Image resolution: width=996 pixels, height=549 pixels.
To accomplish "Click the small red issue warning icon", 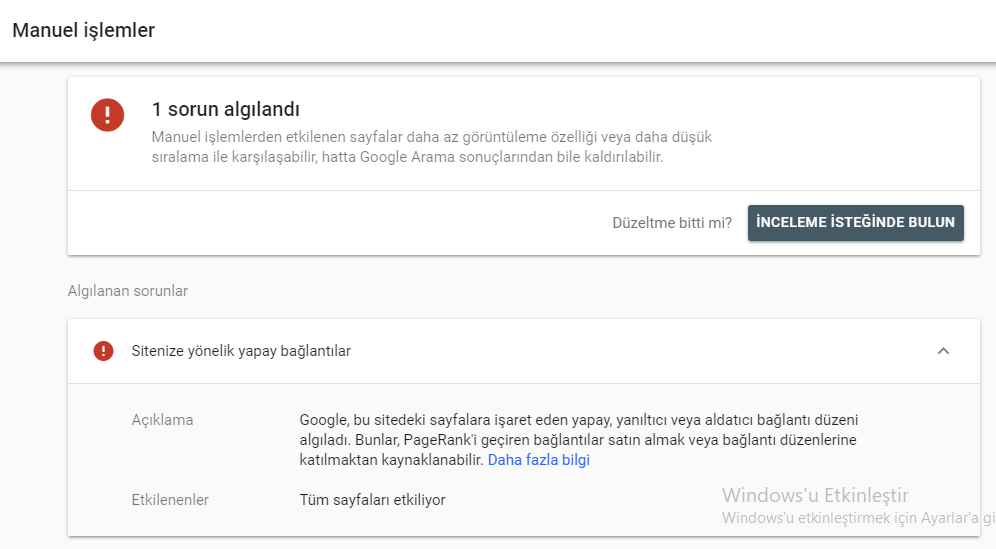I will pos(103,351).
